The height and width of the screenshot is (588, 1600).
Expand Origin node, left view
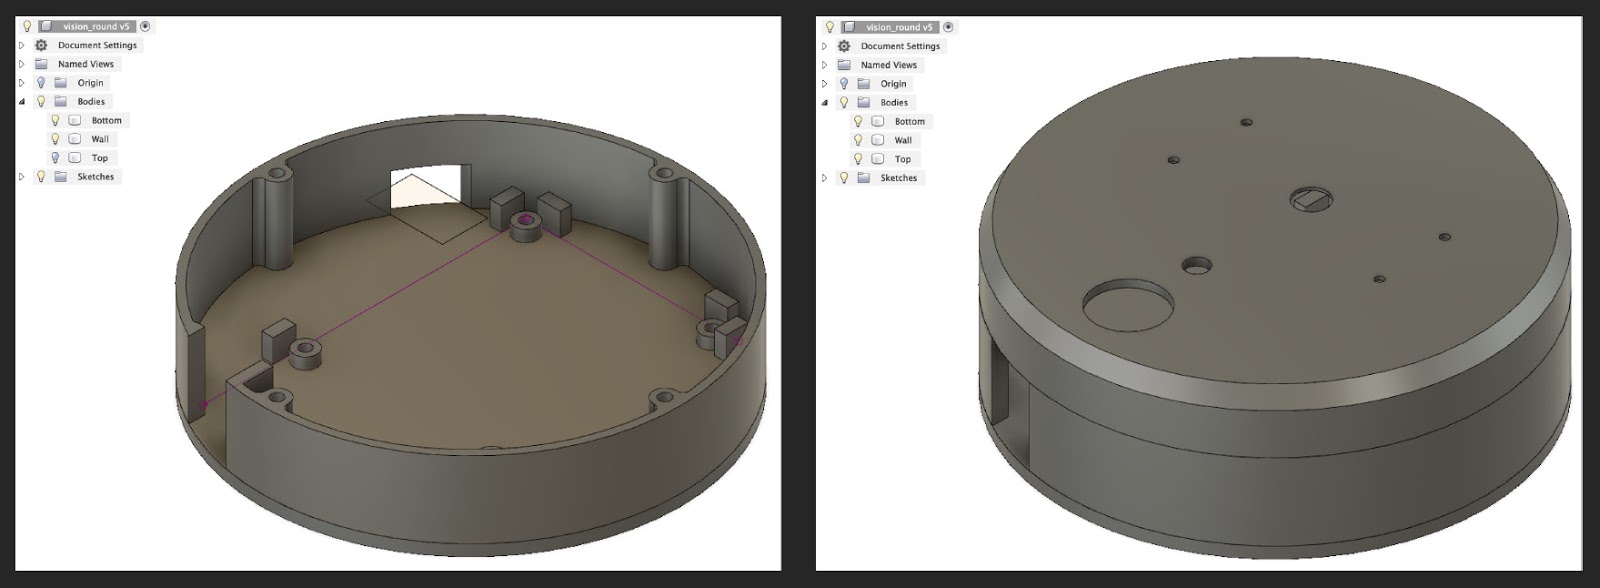[x=22, y=83]
